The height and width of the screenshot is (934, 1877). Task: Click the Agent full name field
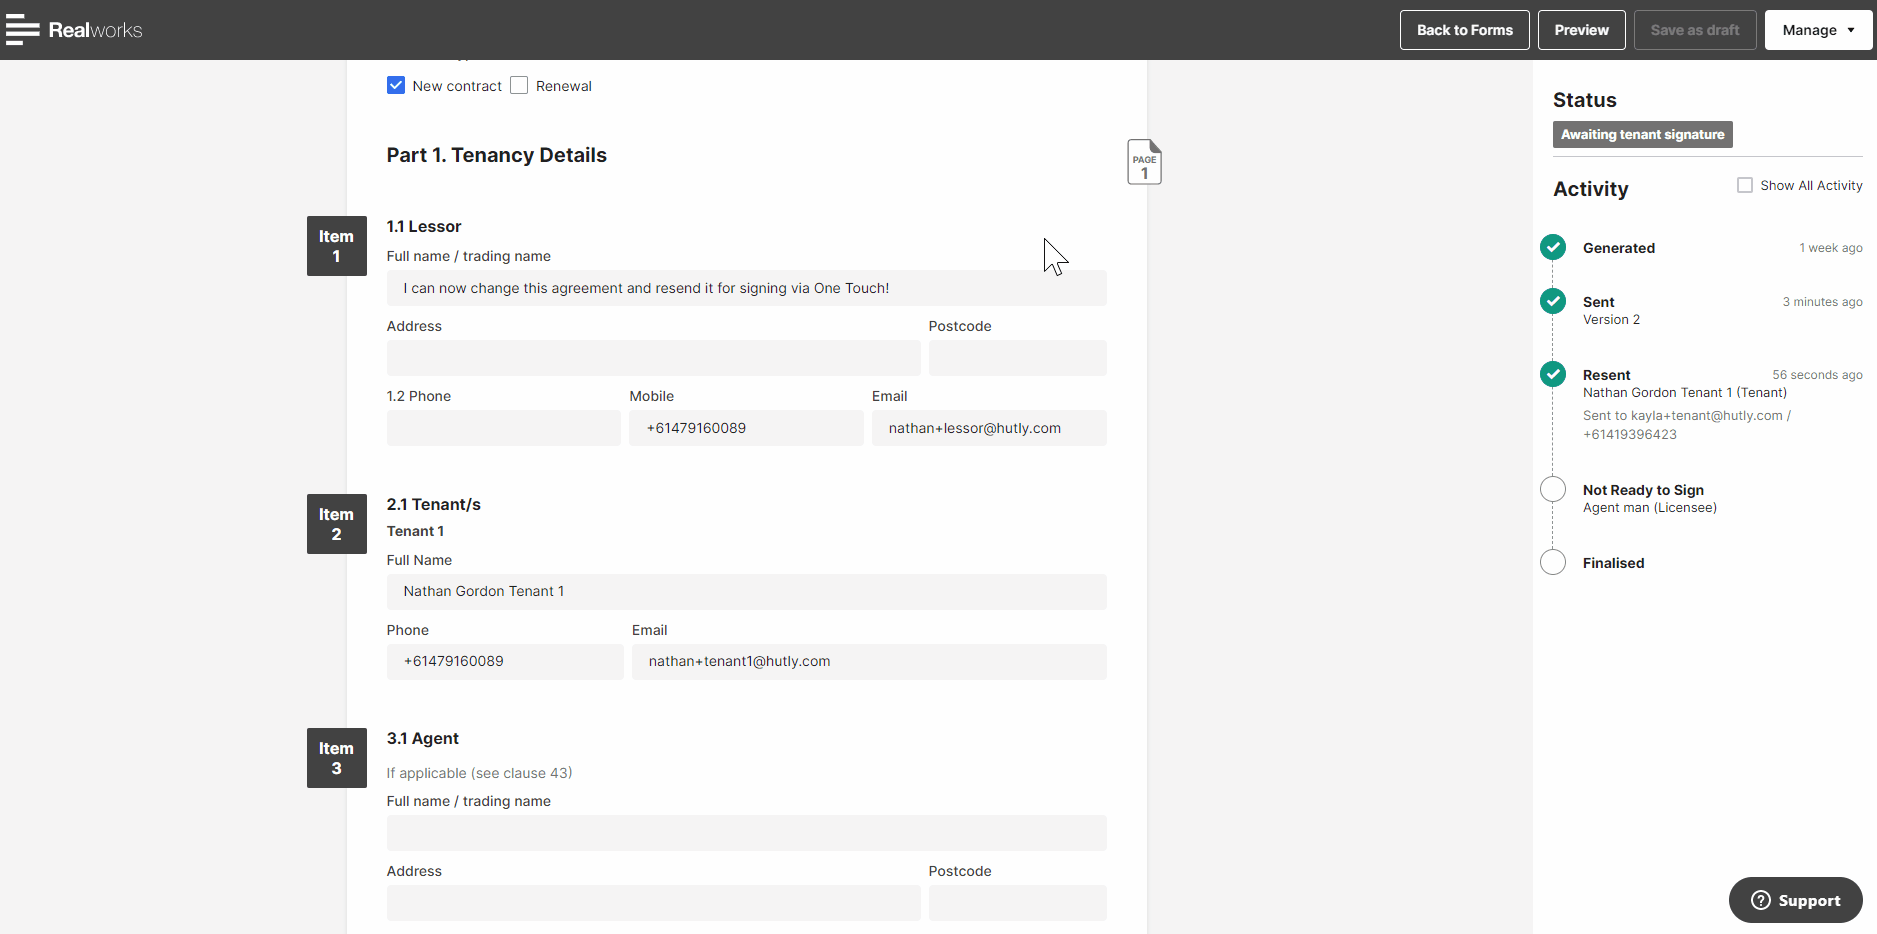(746, 833)
